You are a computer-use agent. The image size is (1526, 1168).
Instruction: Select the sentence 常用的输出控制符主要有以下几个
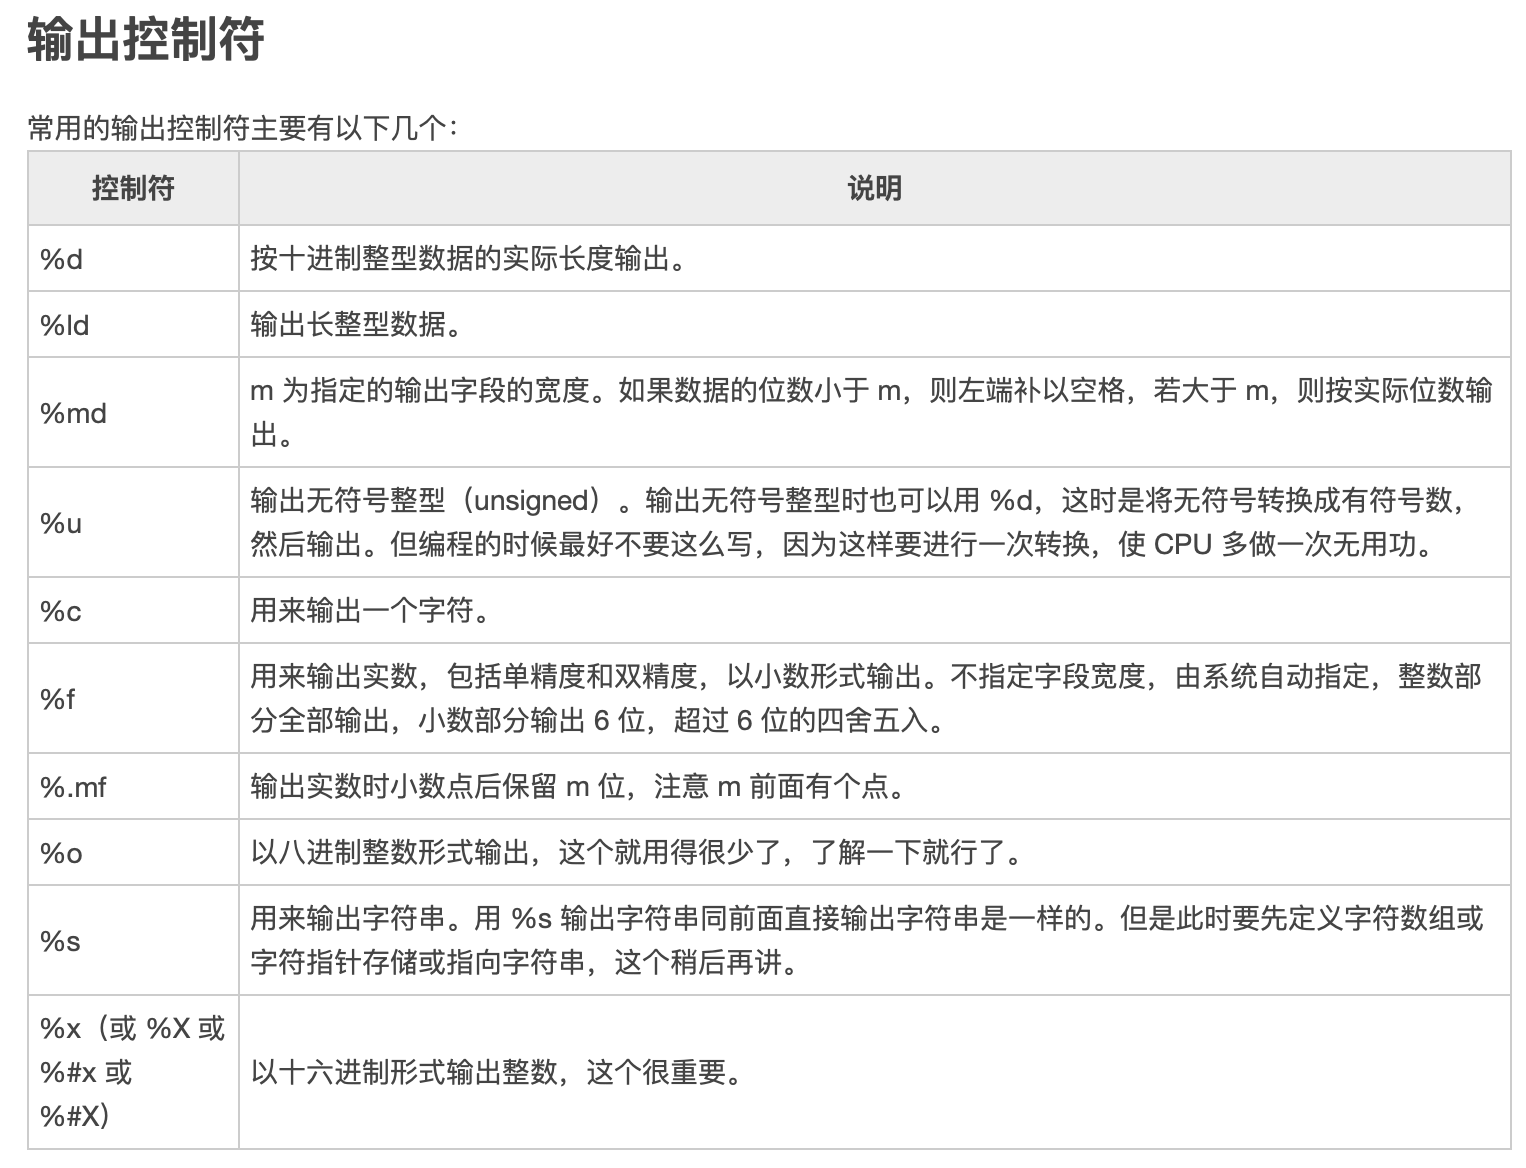(242, 129)
